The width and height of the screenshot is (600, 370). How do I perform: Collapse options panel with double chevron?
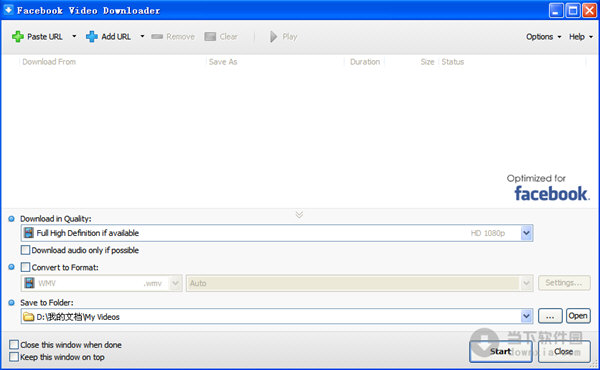click(299, 214)
